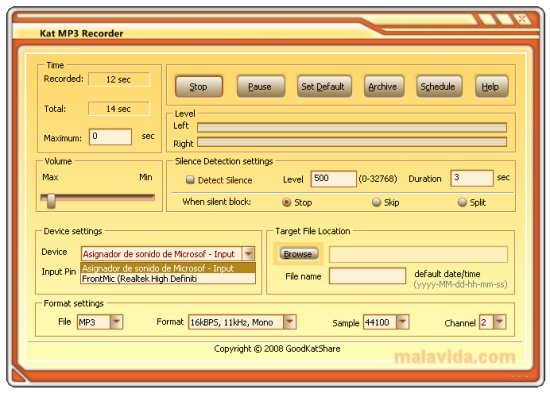Click the Recorded 12 sec value
This screenshot has width=550, height=393.
pos(119,80)
